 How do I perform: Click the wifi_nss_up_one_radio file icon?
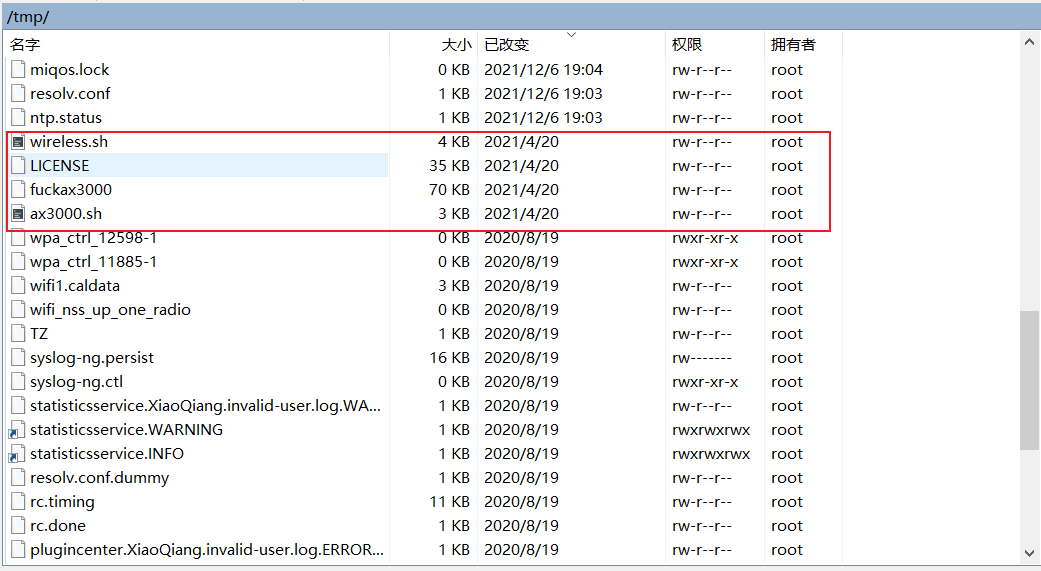[x=19, y=309]
